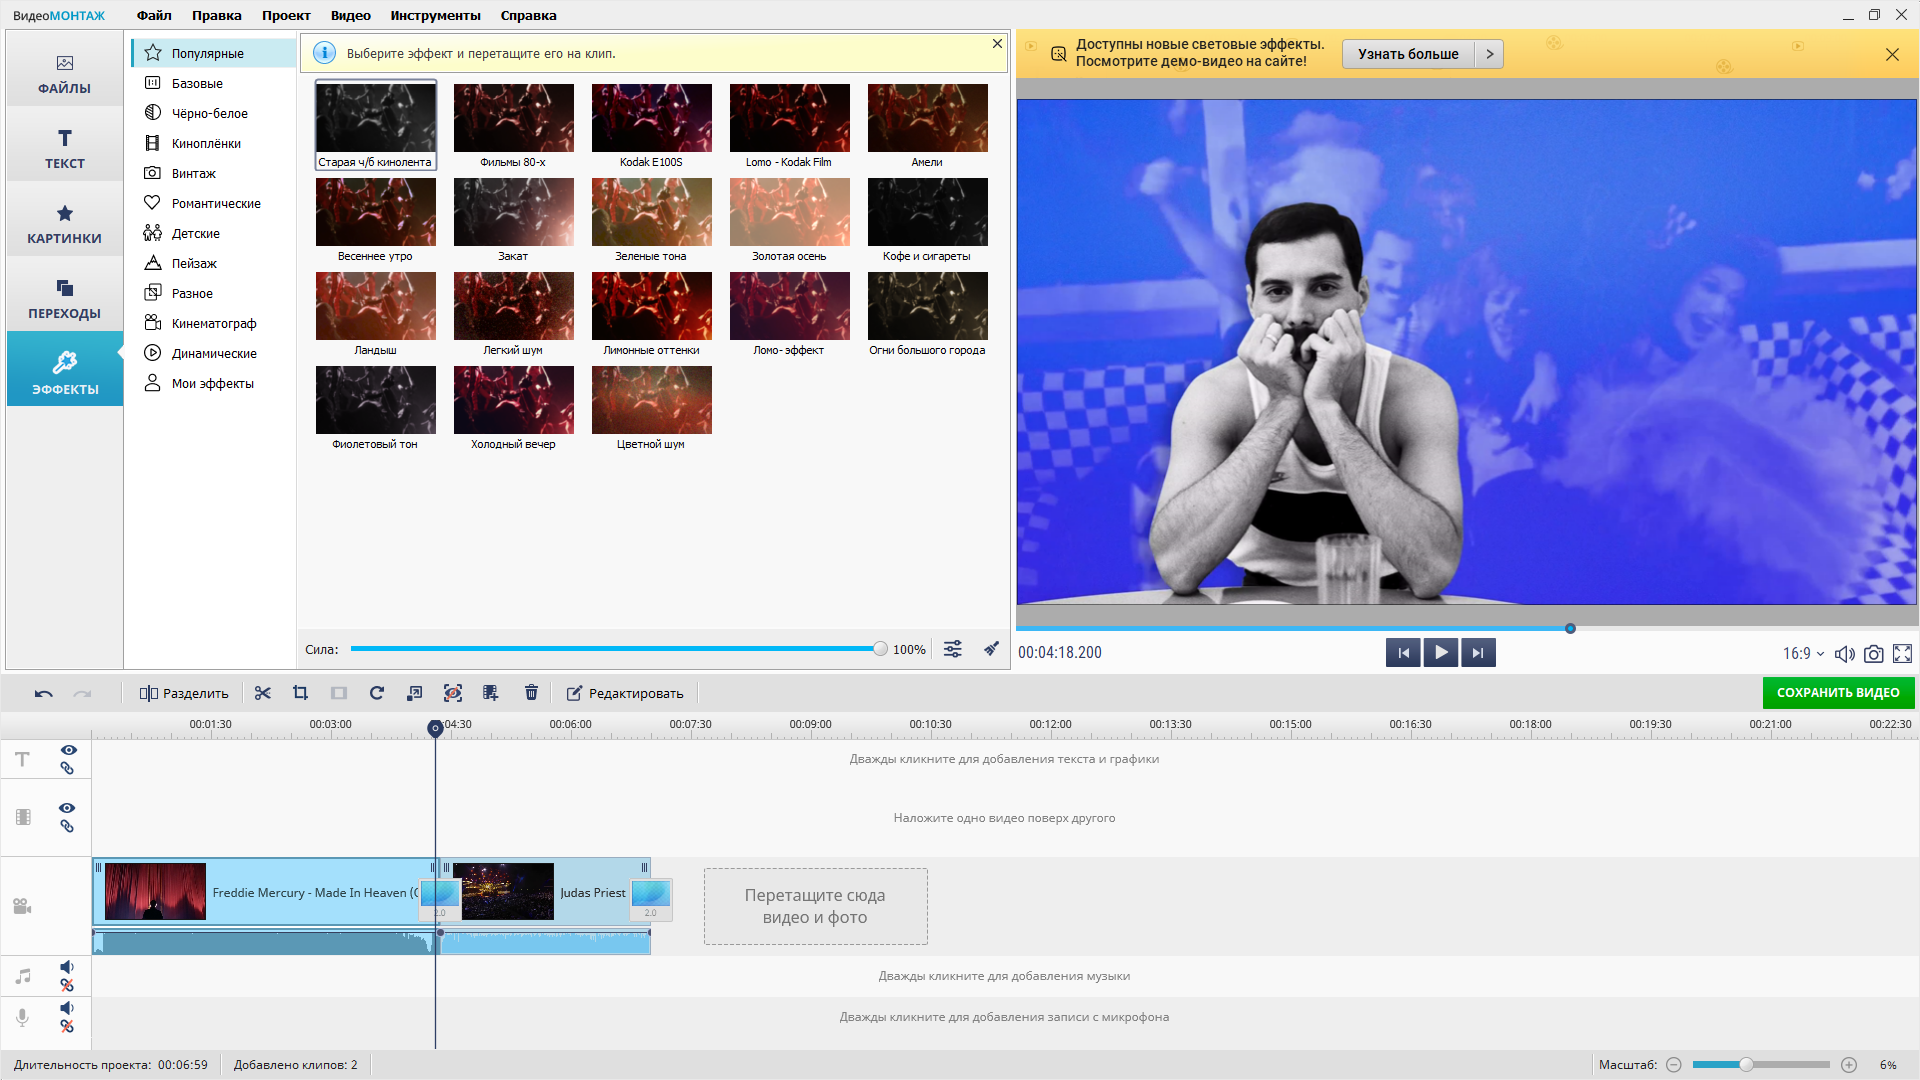Viewport: 1920px width, 1080px height.
Task: Toggle microphone track link icon
Action: [67, 1026]
